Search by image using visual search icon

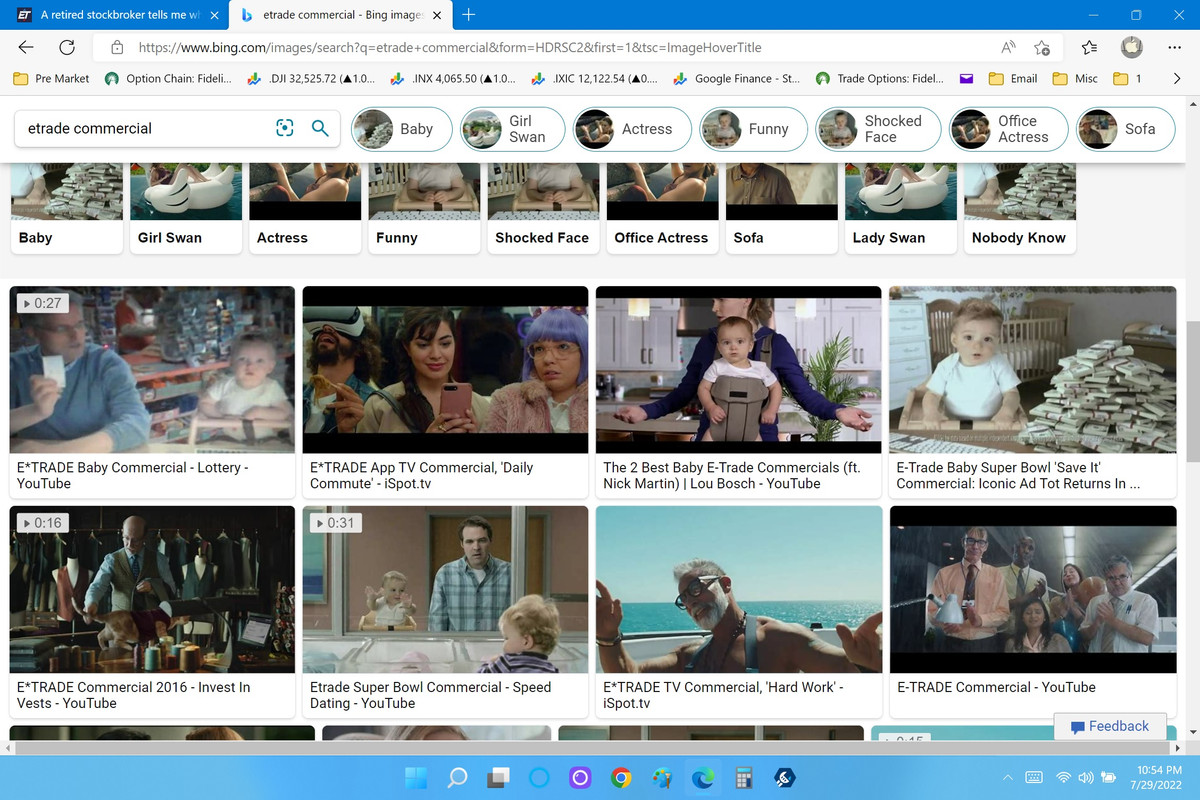coord(284,128)
